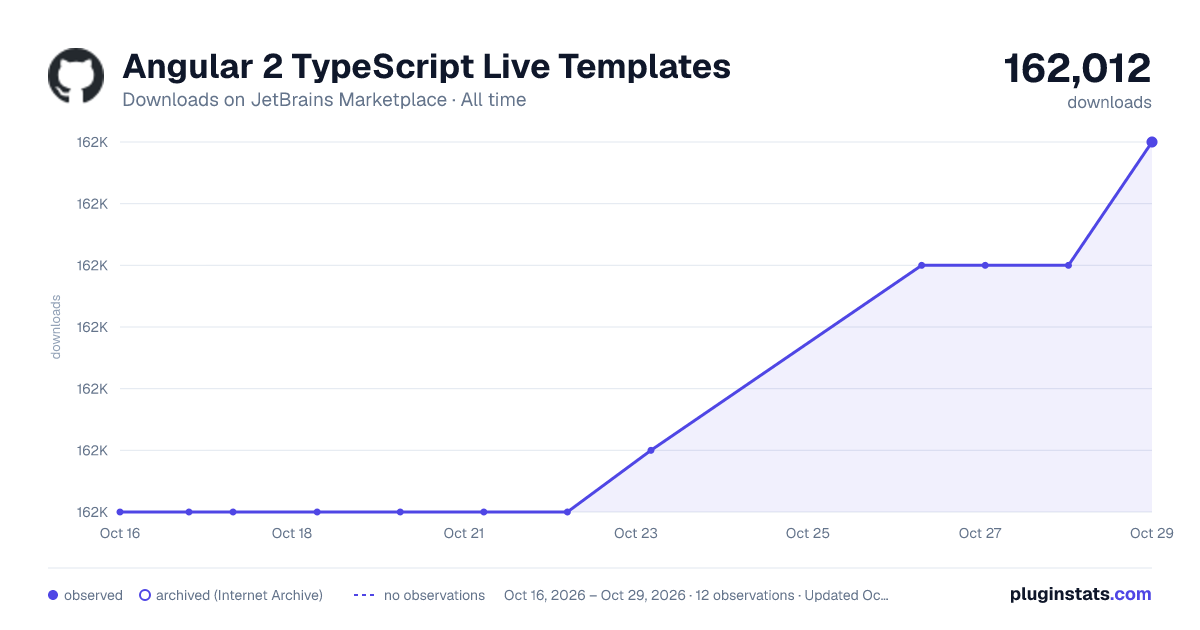Open the pluginstats.com link
The height and width of the screenshot is (630, 1200).
tap(1080, 594)
